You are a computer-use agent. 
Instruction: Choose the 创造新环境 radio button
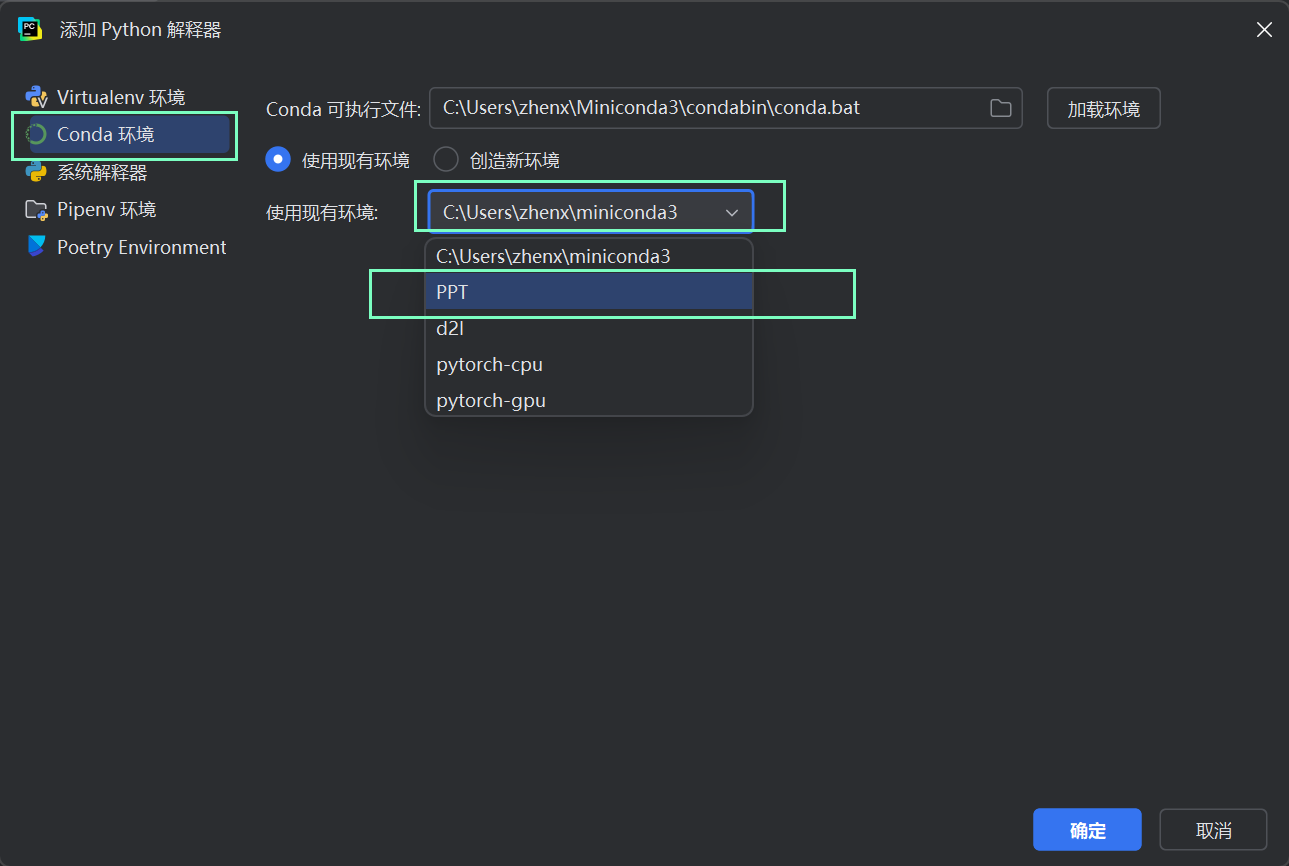click(x=446, y=160)
